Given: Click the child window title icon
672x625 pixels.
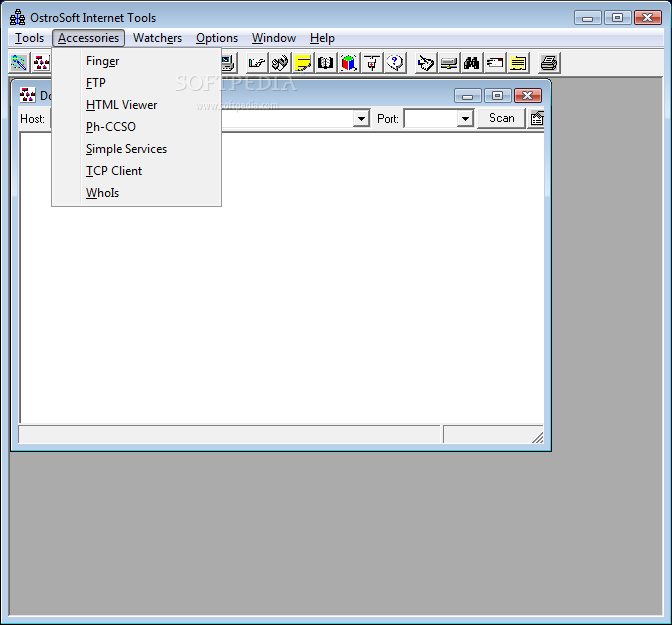Looking at the screenshot, I should coord(27,95).
